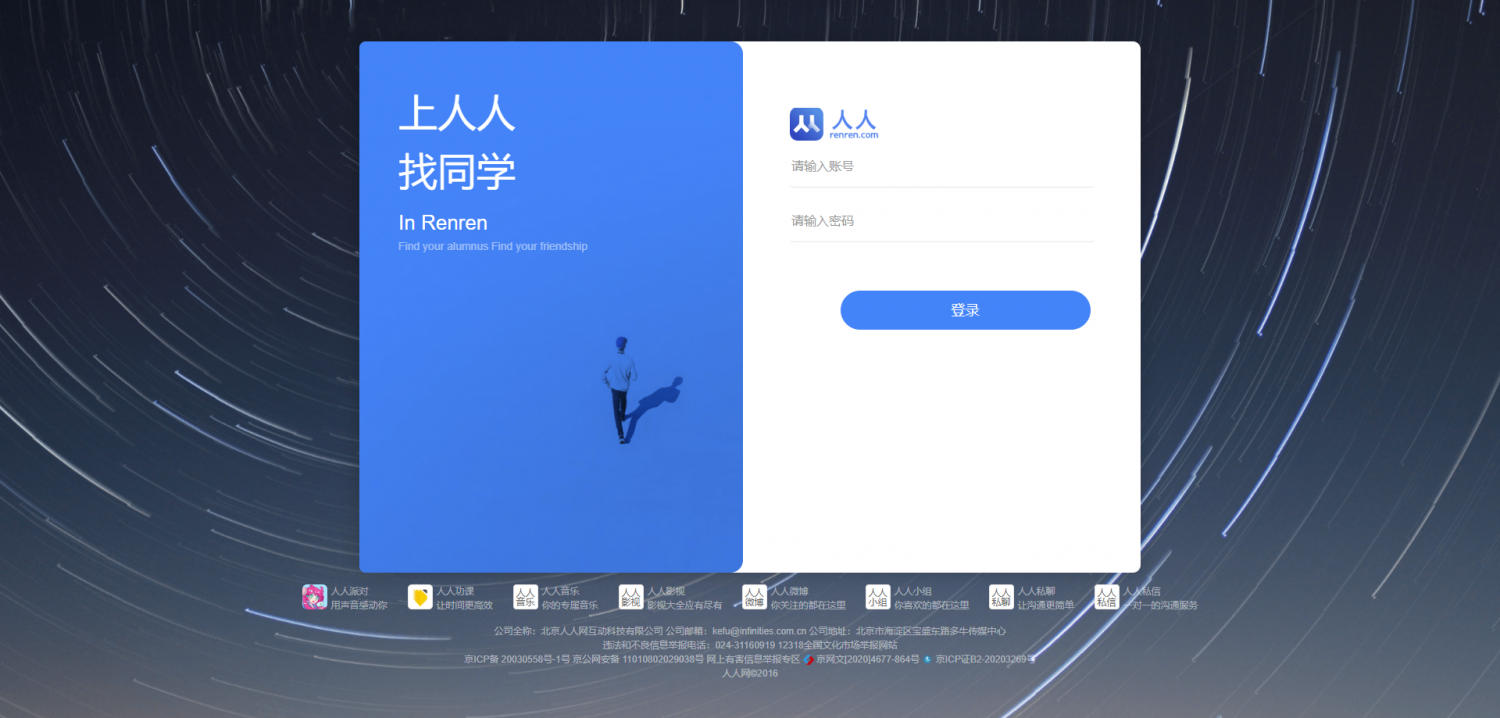Image resolution: width=1500 pixels, height=718 pixels.
Task: Click the report phone 024-31160919 text
Action: [745, 645]
